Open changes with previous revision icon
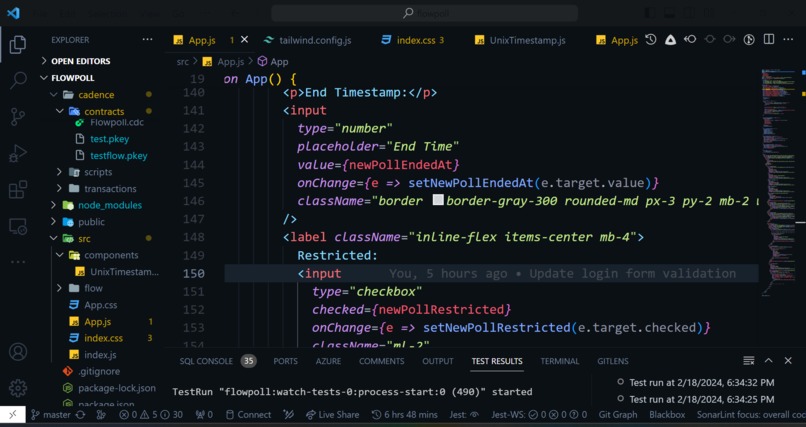 [x=690, y=40]
